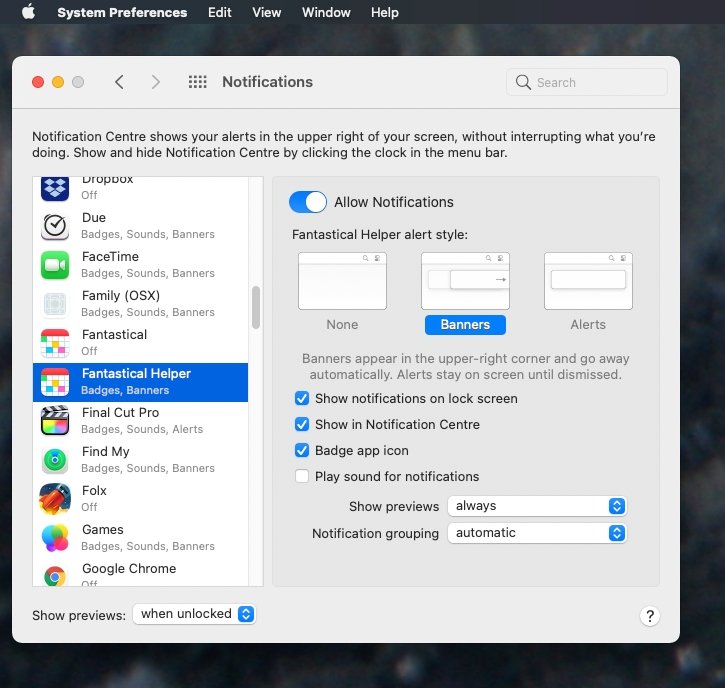Click the Folx rocket icon
The image size is (725, 688).
(55, 499)
